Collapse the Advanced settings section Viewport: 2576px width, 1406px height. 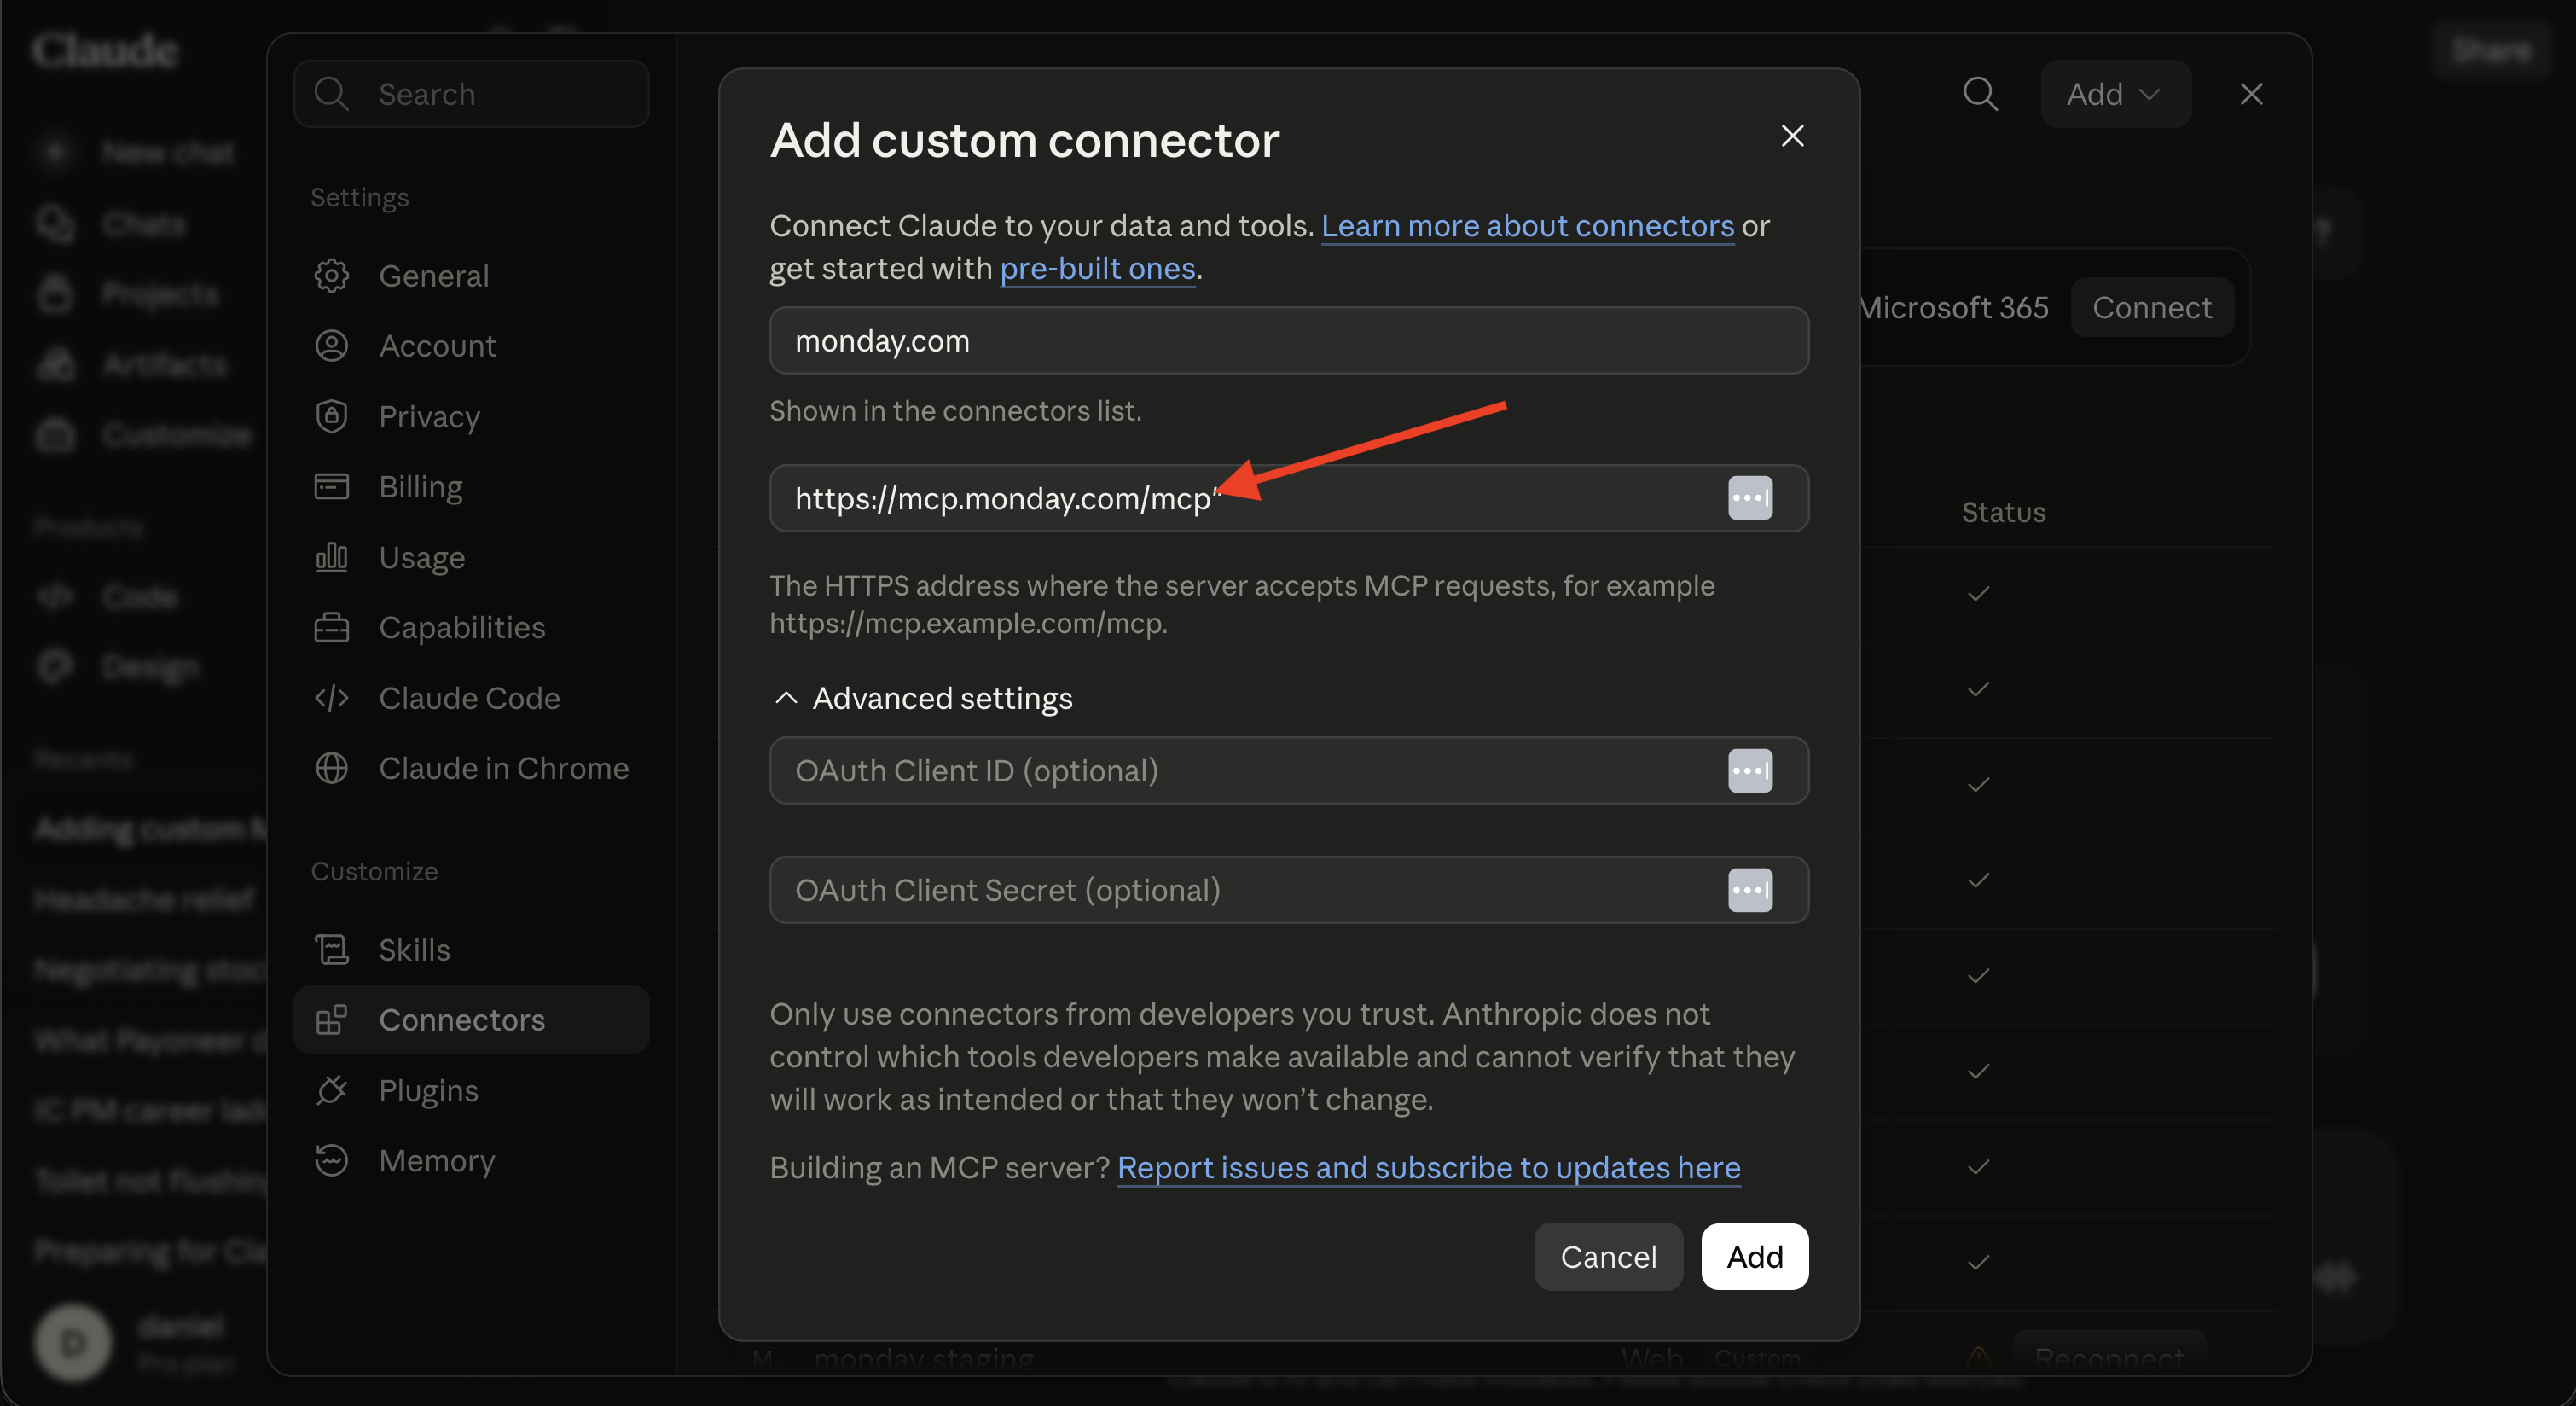point(923,698)
